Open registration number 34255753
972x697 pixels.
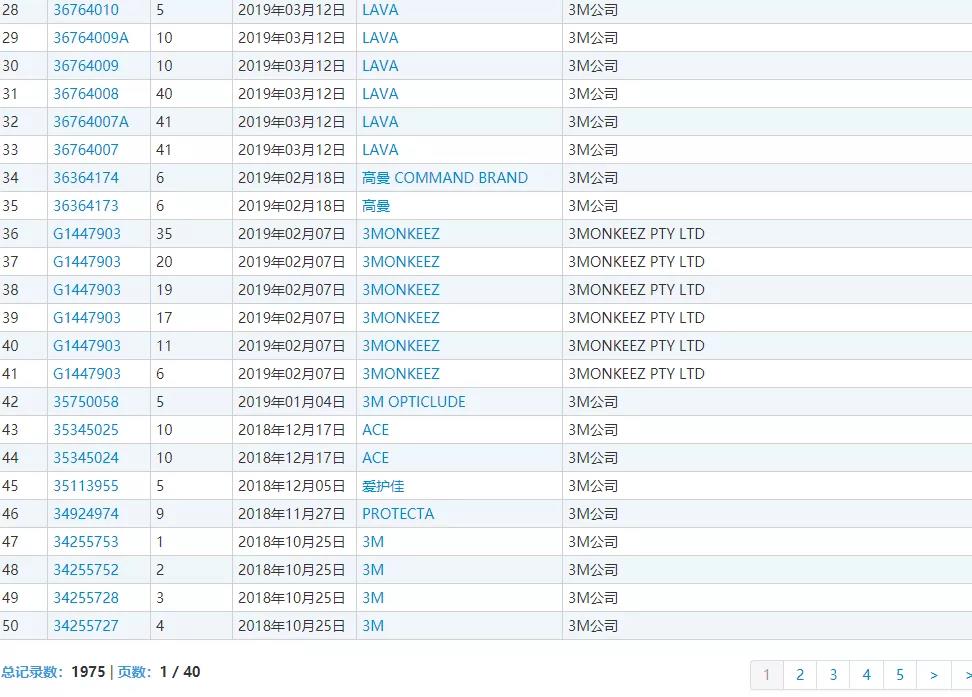86,542
